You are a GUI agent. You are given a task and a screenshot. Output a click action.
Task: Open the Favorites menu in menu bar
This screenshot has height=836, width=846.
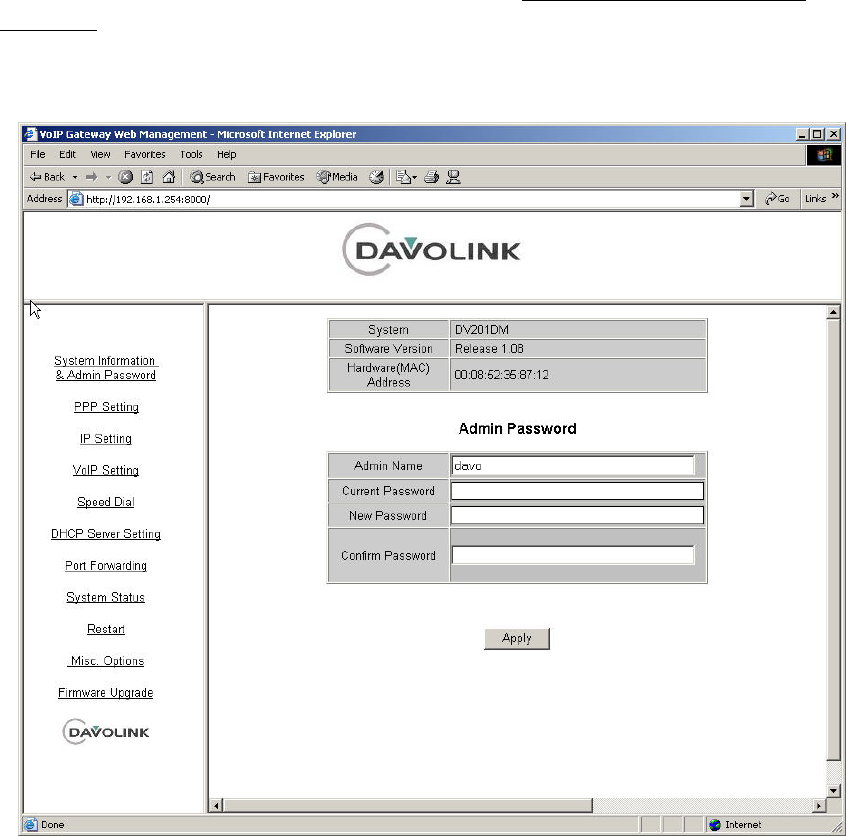click(145, 154)
